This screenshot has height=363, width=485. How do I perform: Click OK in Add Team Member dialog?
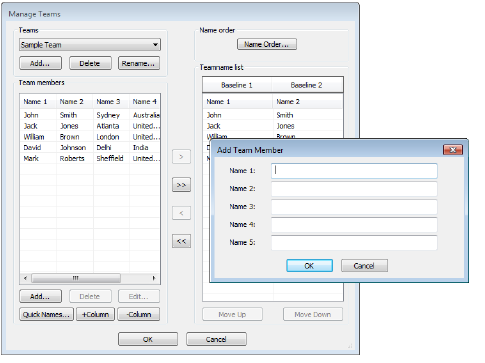click(x=309, y=266)
